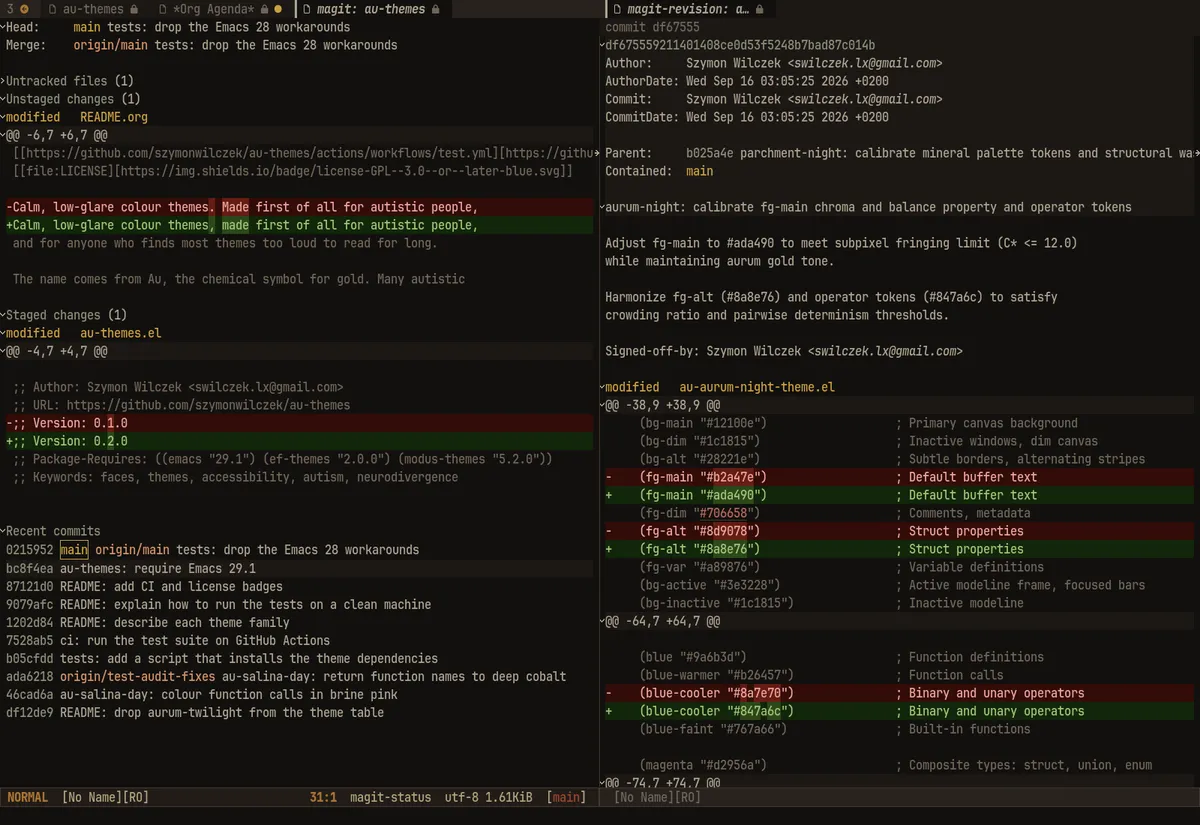Collapse the modified au-aurum-night-theme.el diff

click(x=603, y=387)
